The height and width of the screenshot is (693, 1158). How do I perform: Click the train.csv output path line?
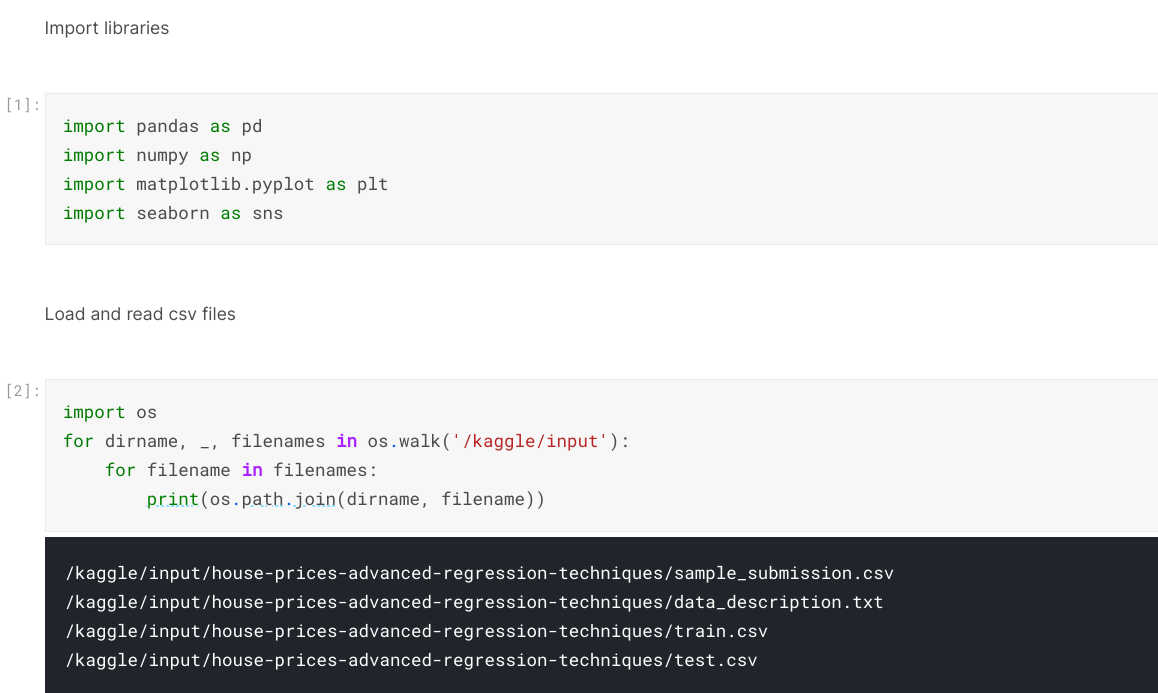417,631
